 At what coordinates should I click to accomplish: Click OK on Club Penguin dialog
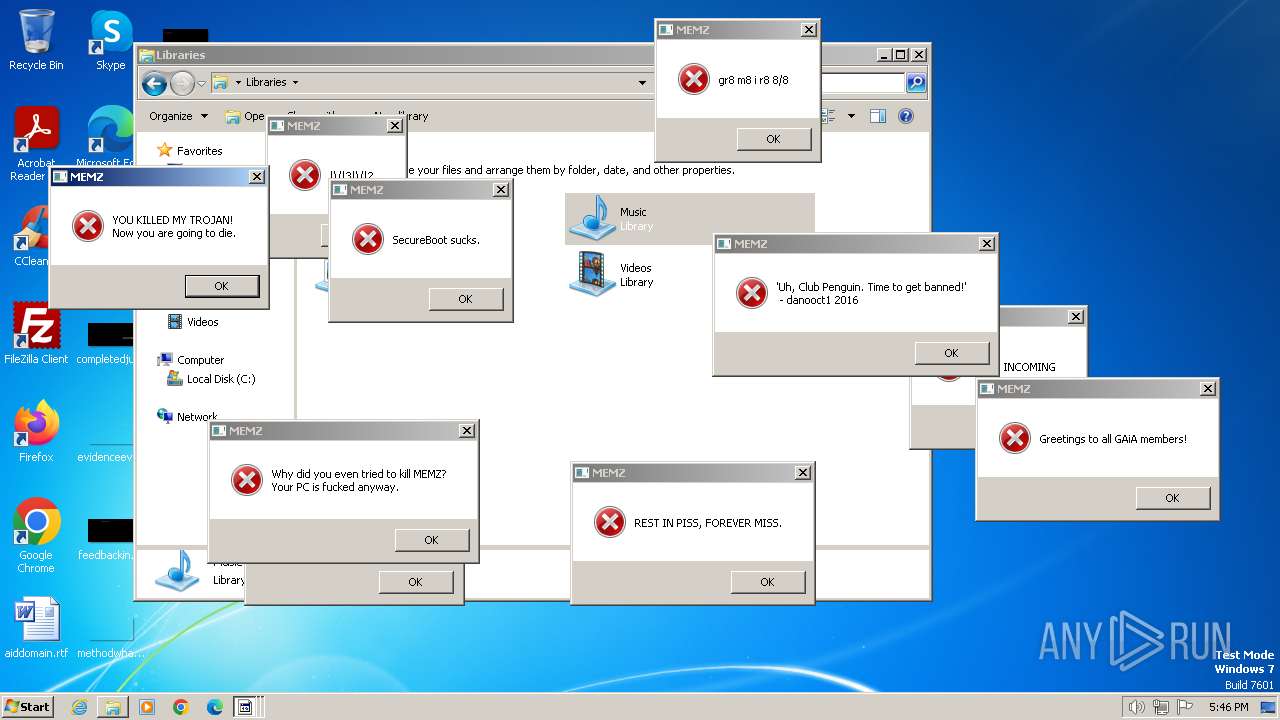click(x=951, y=353)
